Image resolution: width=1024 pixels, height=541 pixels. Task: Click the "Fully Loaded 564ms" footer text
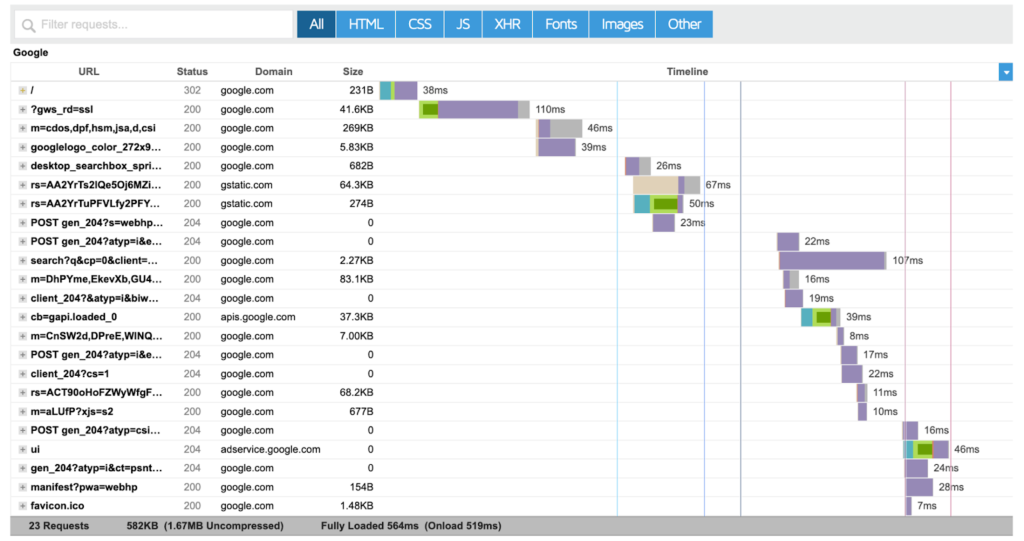point(370,526)
